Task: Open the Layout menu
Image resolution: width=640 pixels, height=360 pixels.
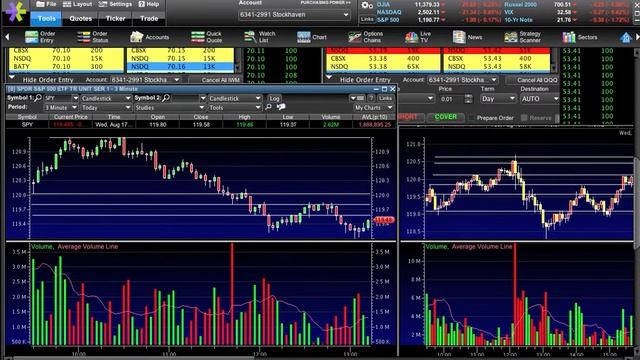Action: [x=77, y=4]
